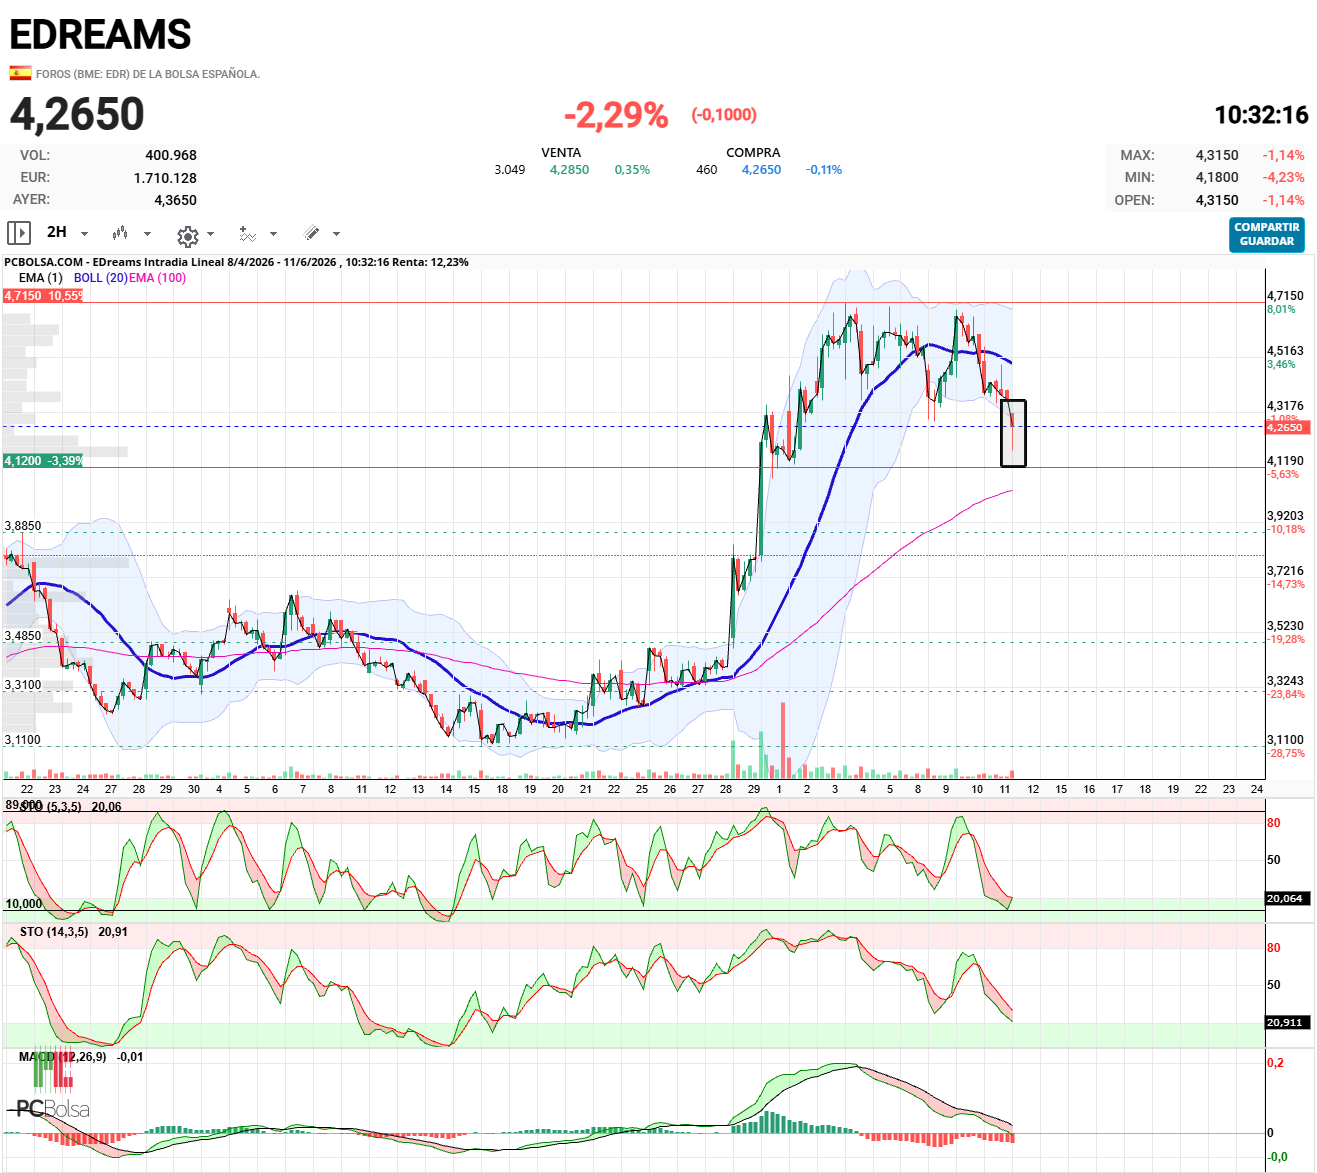Toggle the side panel expand icon
1317x1173 pixels.
pos(19,233)
